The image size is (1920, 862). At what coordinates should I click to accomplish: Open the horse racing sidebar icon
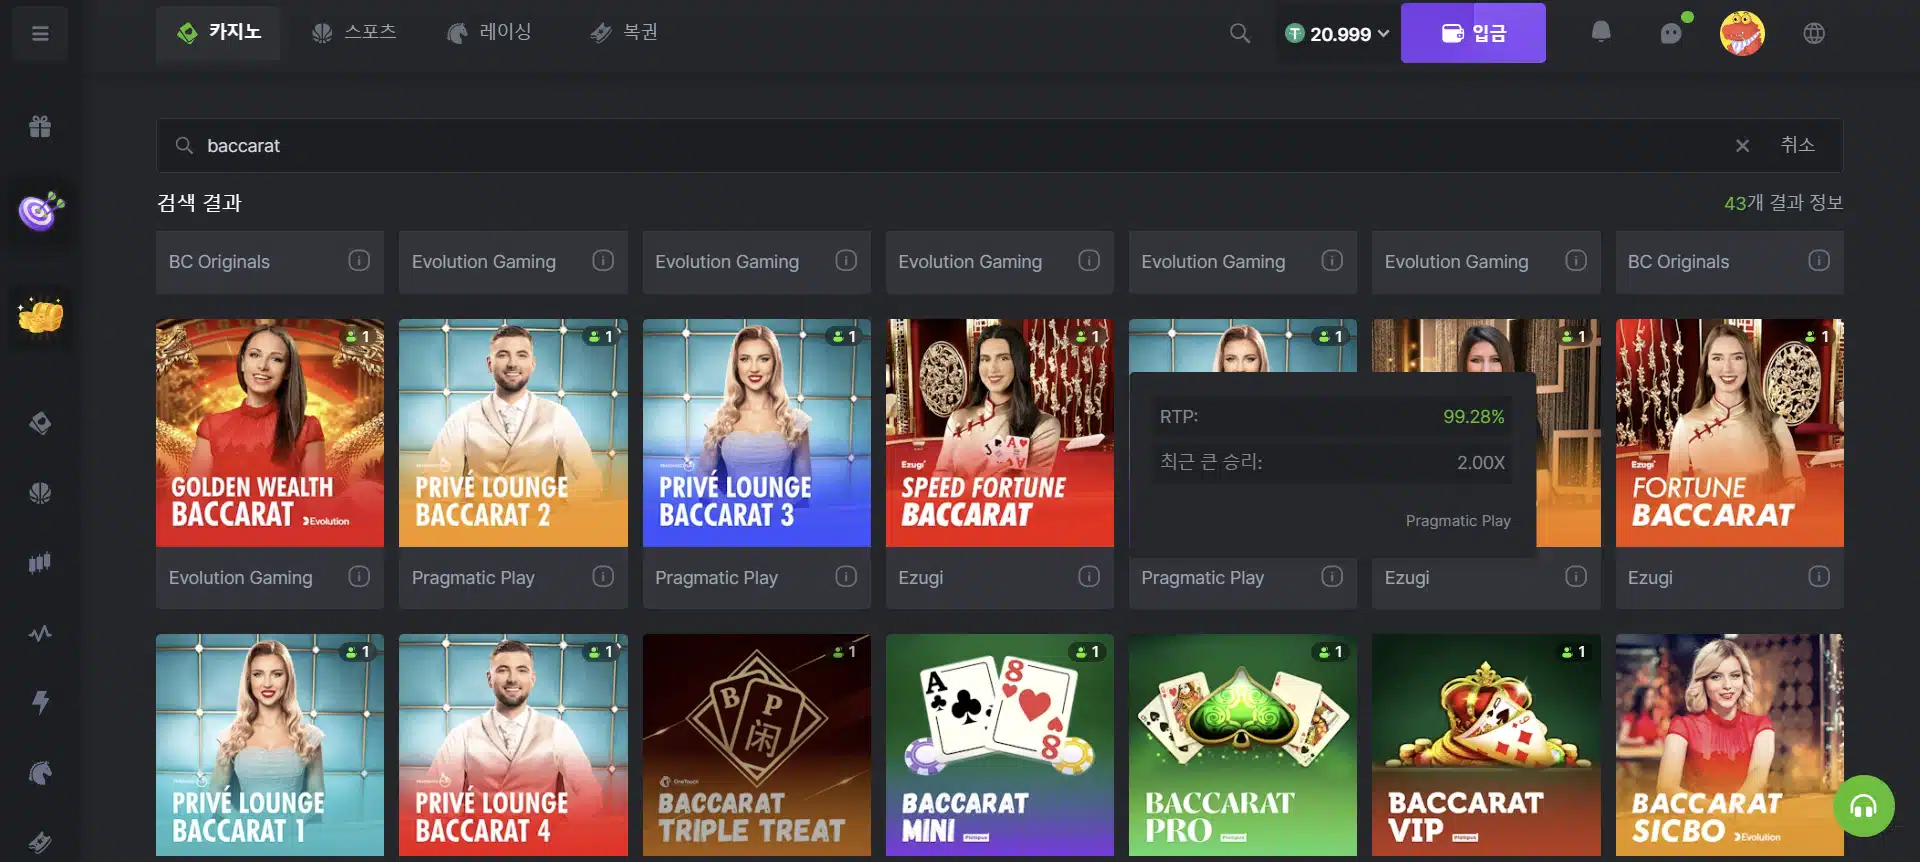(x=40, y=772)
